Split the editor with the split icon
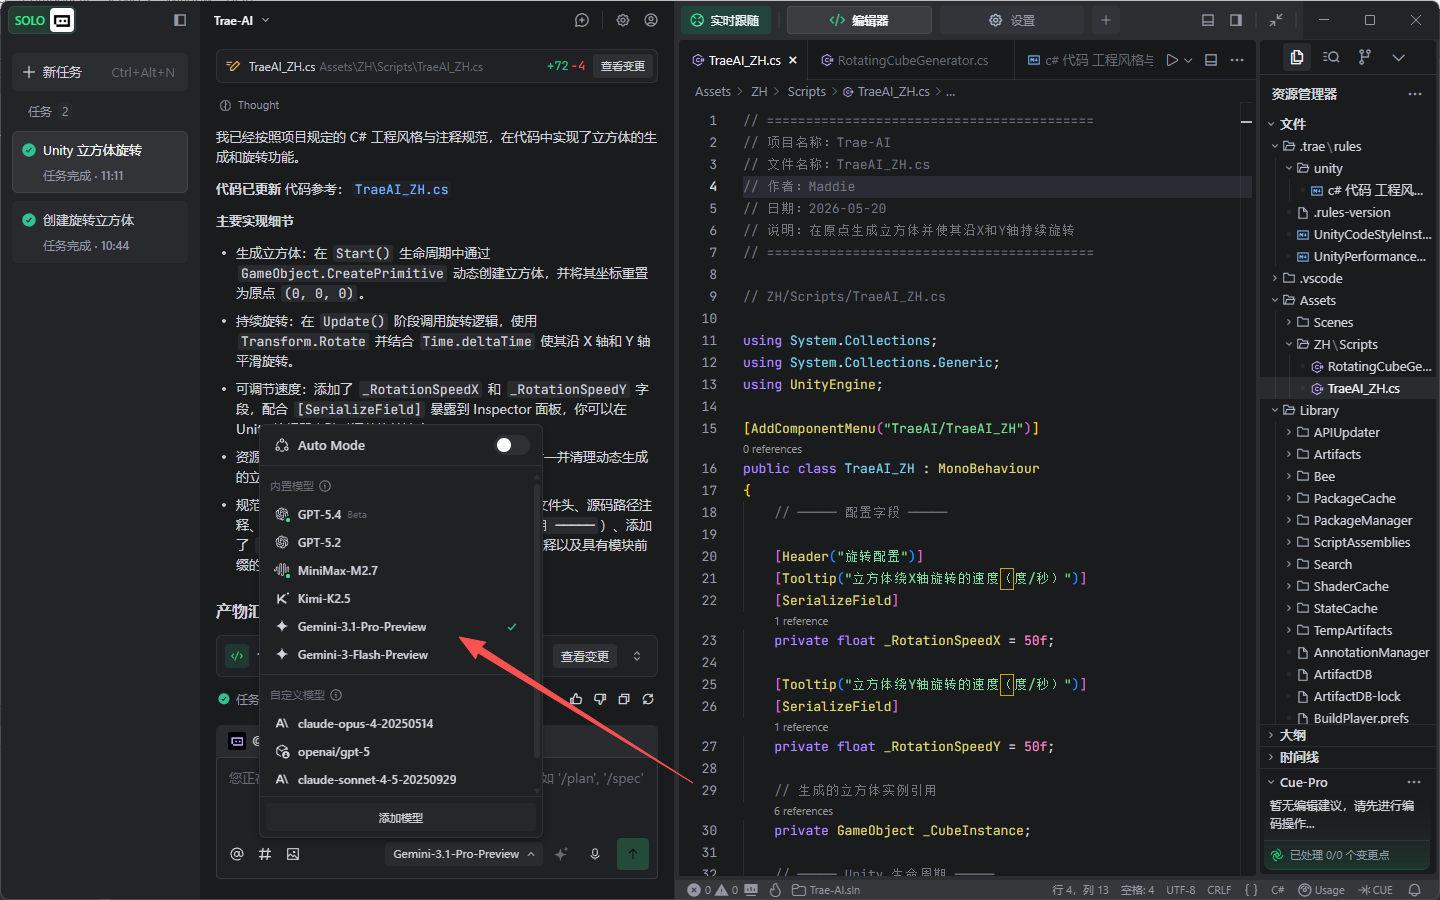 (x=1211, y=60)
